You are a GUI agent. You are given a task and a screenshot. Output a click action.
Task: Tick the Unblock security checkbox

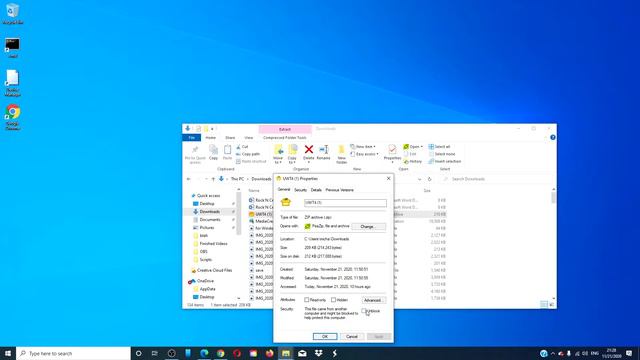pos(364,311)
